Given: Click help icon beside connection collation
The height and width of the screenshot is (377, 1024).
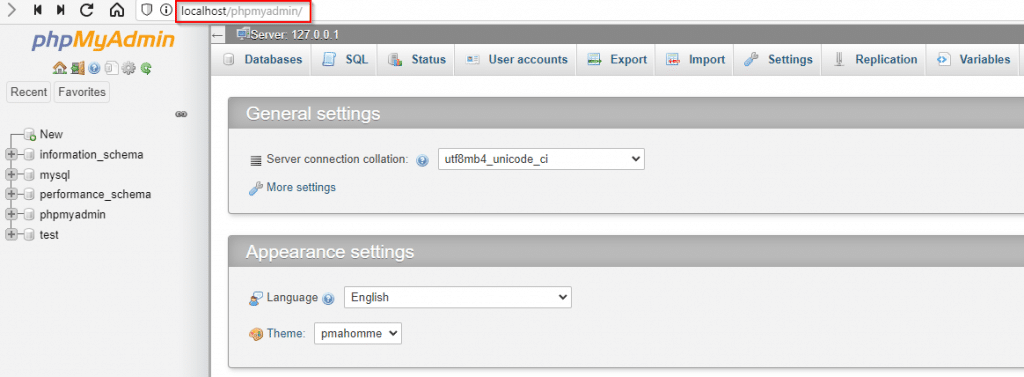Looking at the screenshot, I should point(423,160).
